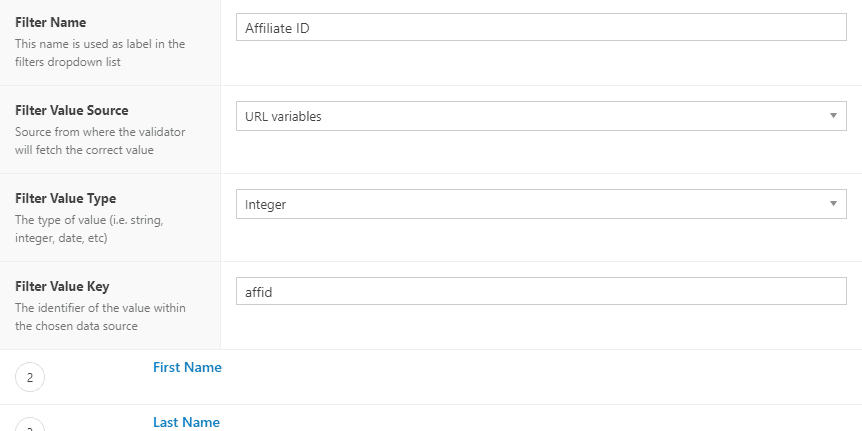This screenshot has width=862, height=431.
Task: Click the Filter Value Type dropdown arrow
Action: (833, 204)
